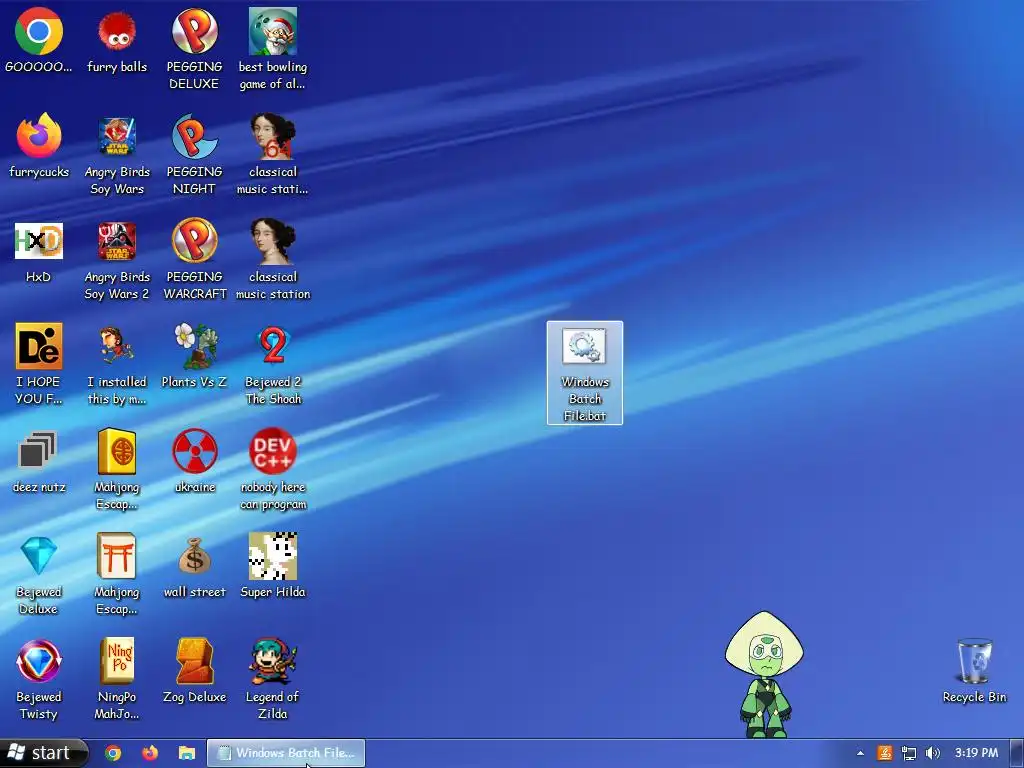
Task: Click the DEV C++ nobody here can program icon
Action: 273,470
